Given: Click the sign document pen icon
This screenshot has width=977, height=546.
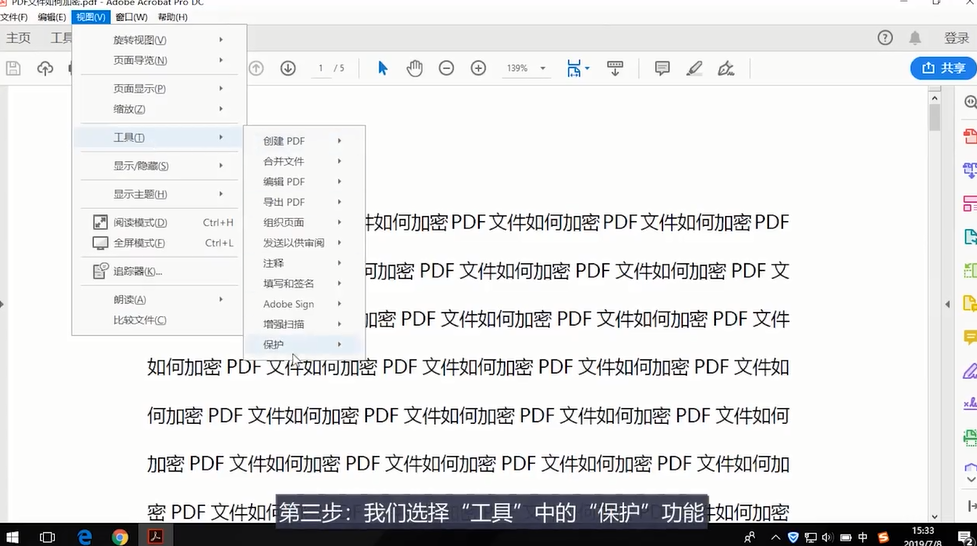Looking at the screenshot, I should tap(726, 68).
